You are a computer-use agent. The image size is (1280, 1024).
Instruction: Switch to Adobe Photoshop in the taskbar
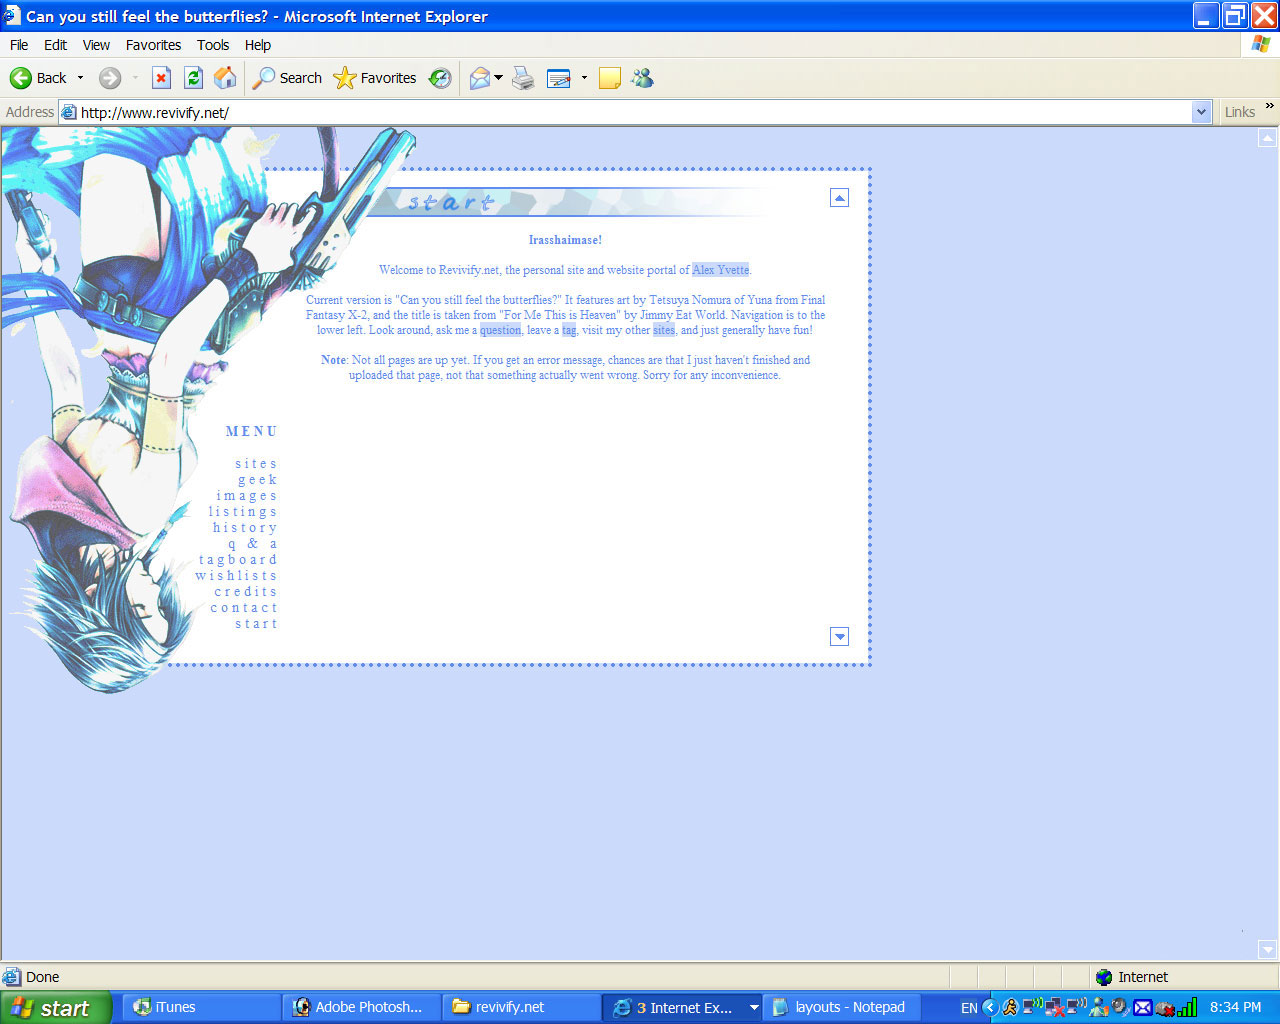pyautogui.click(x=361, y=1008)
